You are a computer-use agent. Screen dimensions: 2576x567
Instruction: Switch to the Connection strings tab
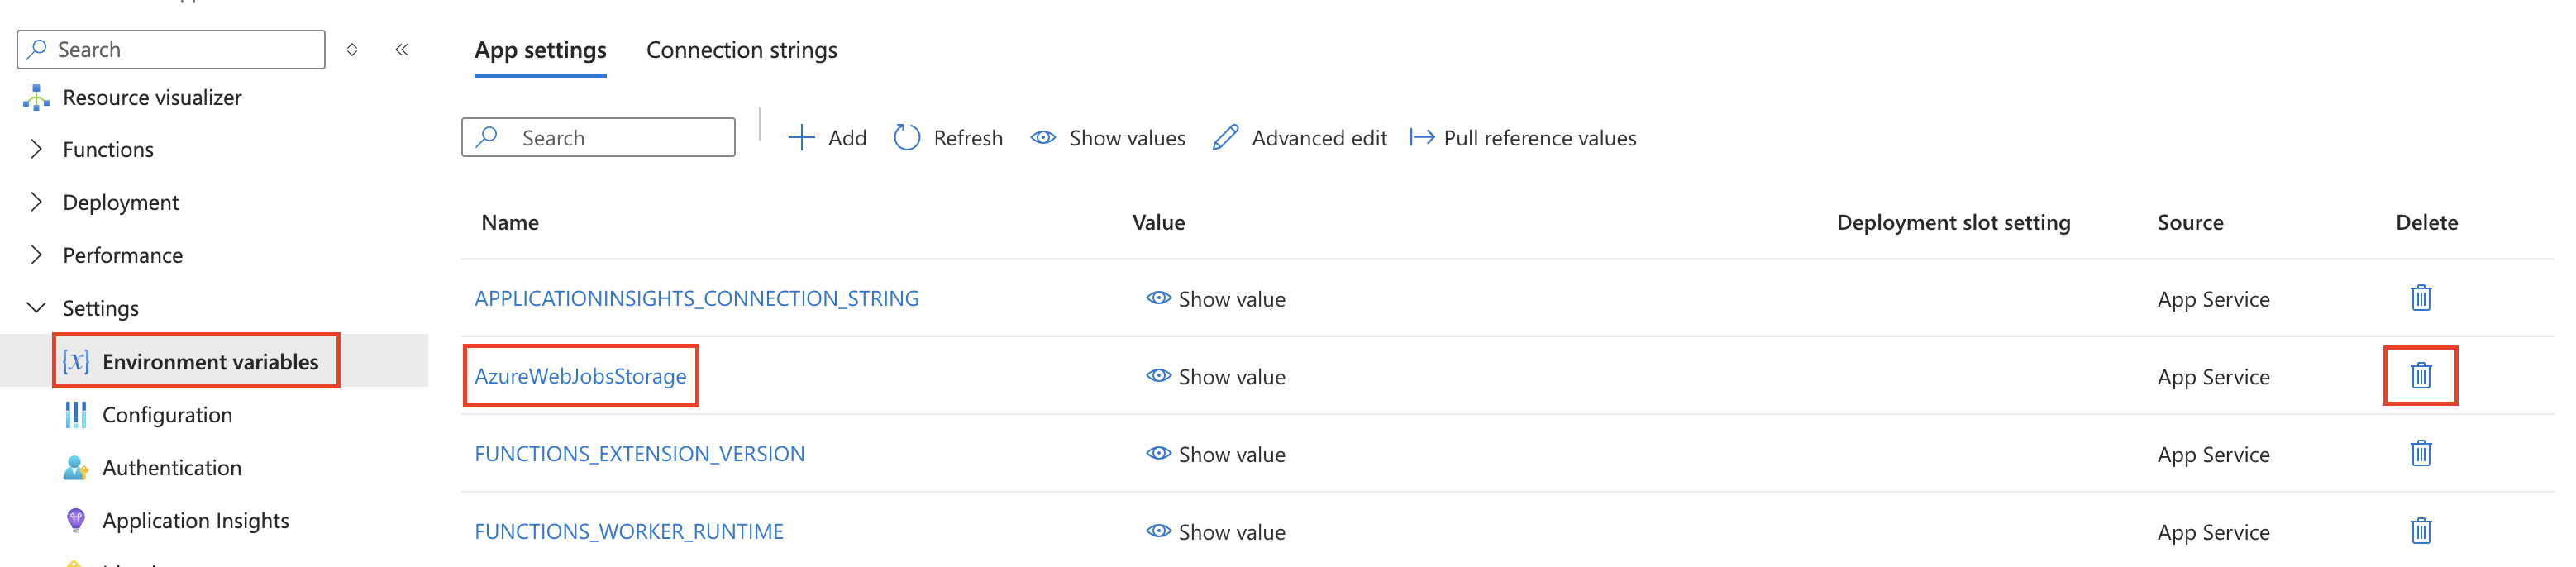(741, 49)
